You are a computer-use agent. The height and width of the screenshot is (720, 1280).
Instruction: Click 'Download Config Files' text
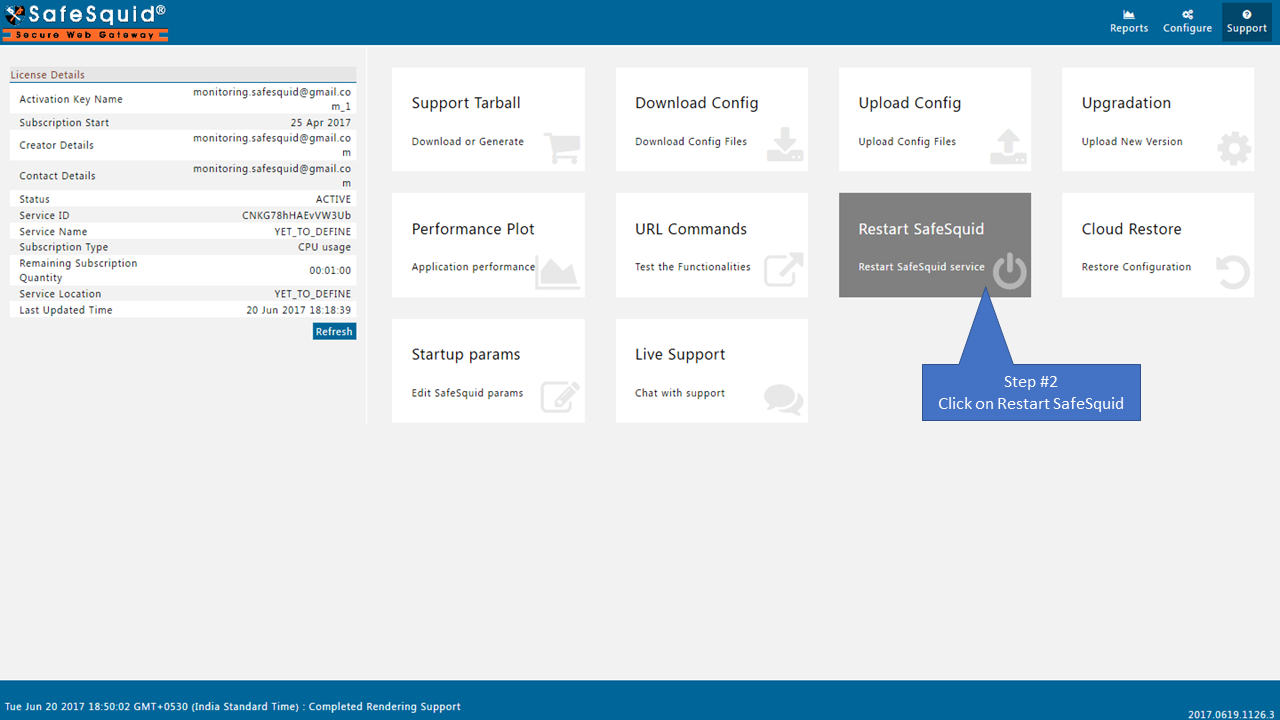(691, 142)
